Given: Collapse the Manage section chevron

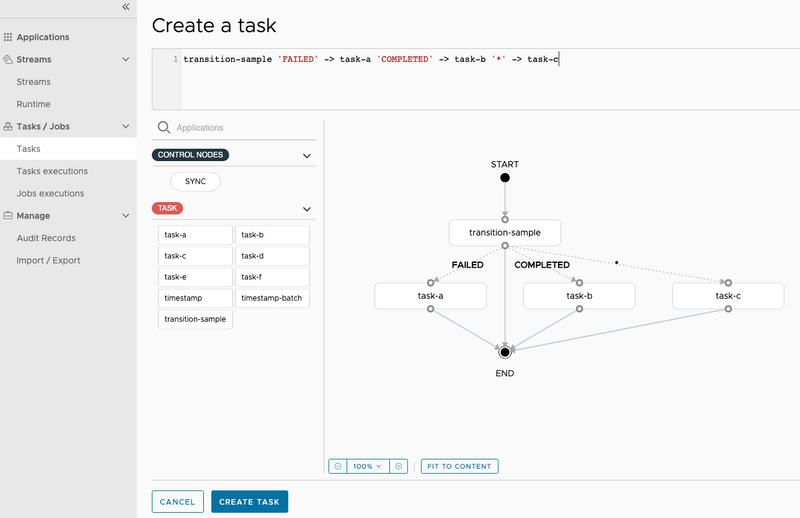Looking at the screenshot, I should click(x=126, y=215).
